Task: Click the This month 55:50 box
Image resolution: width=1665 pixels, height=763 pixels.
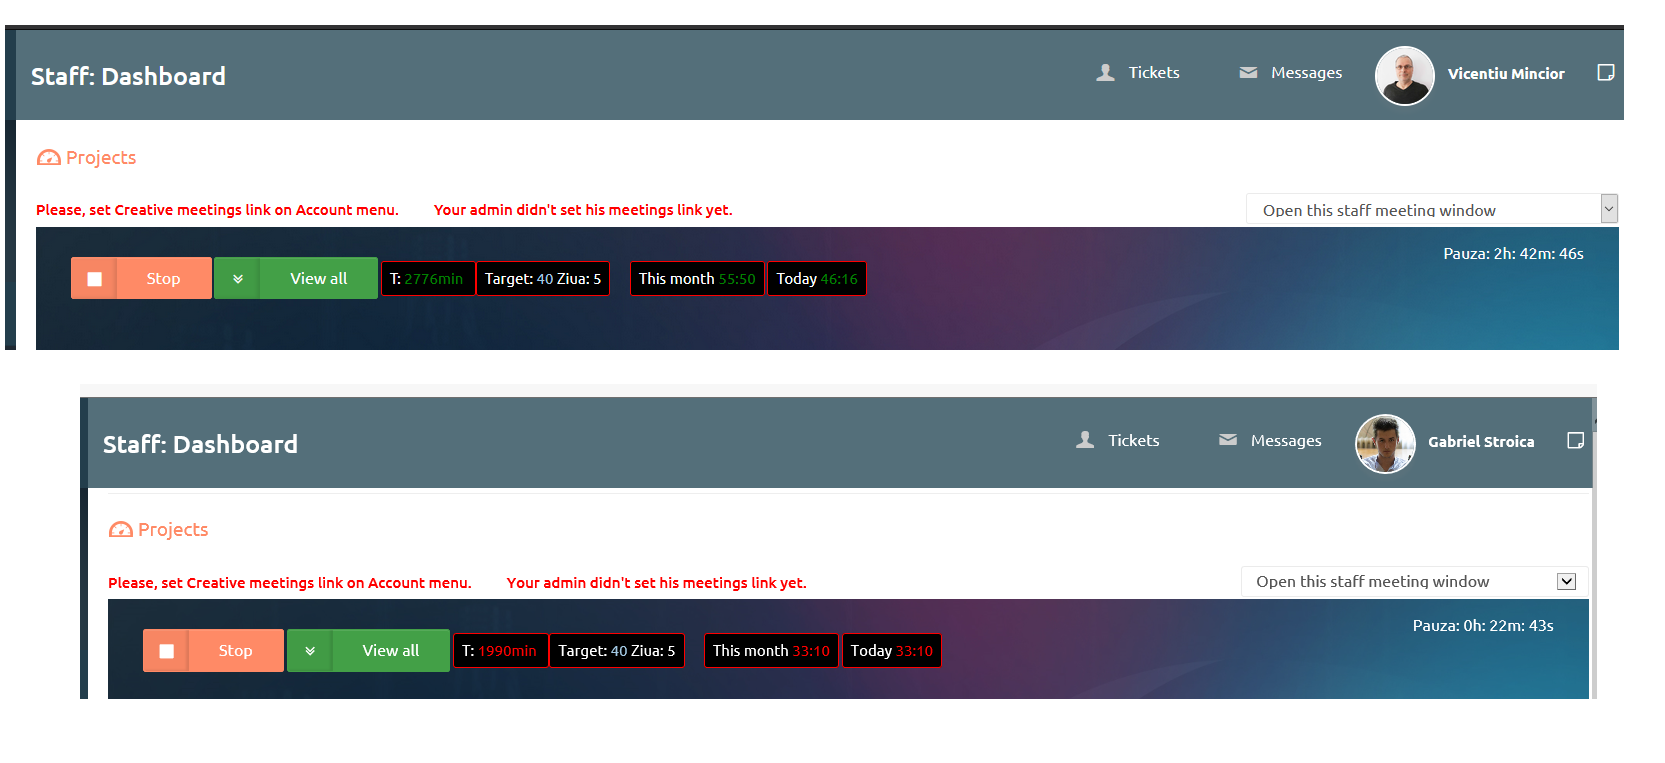Action: (x=697, y=279)
